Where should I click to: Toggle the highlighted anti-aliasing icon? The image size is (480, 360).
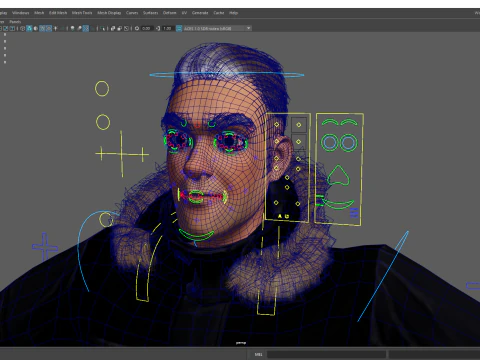pos(86,28)
